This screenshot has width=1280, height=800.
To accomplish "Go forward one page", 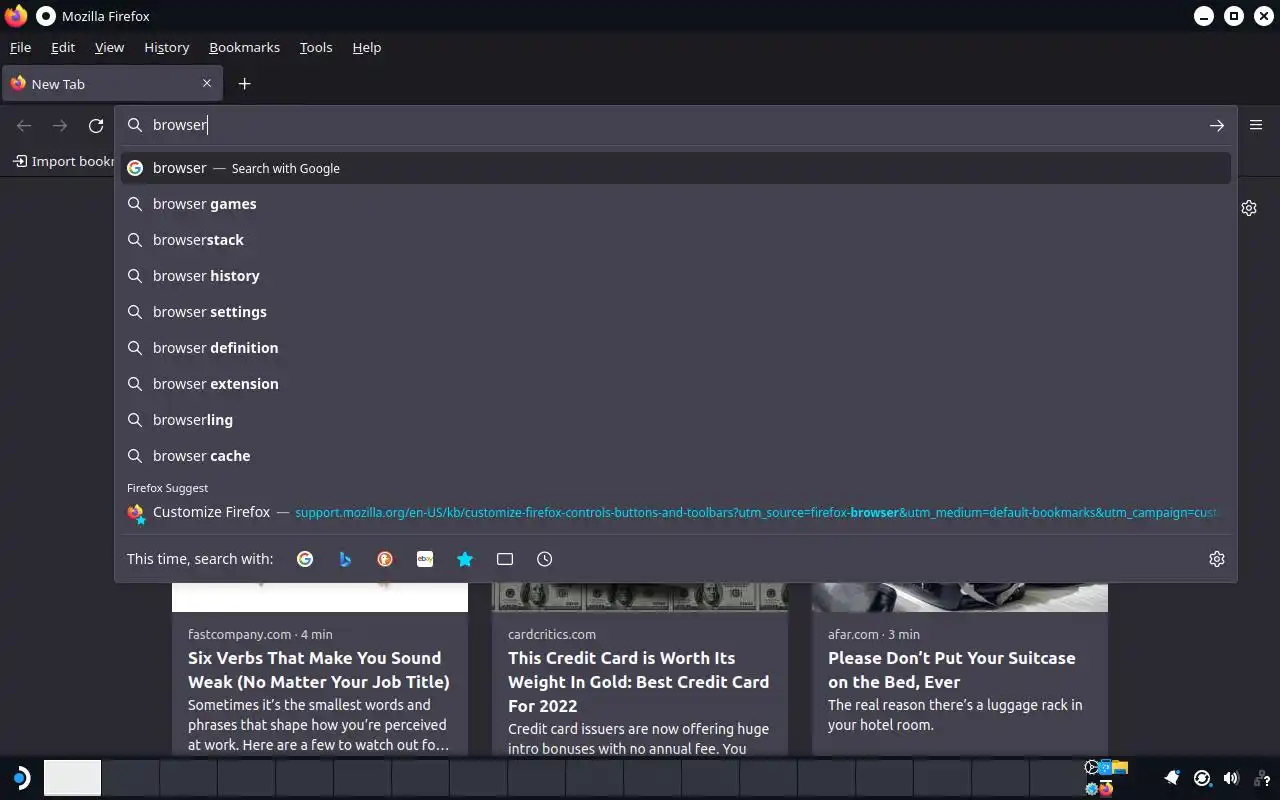I will (60, 125).
